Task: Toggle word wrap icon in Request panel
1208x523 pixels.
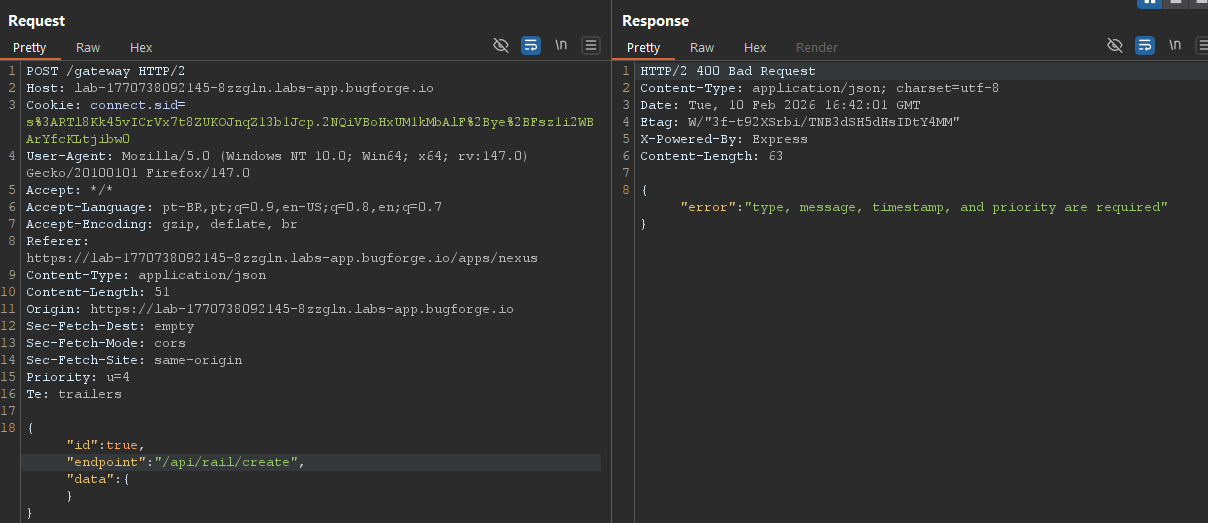Action: (x=531, y=45)
